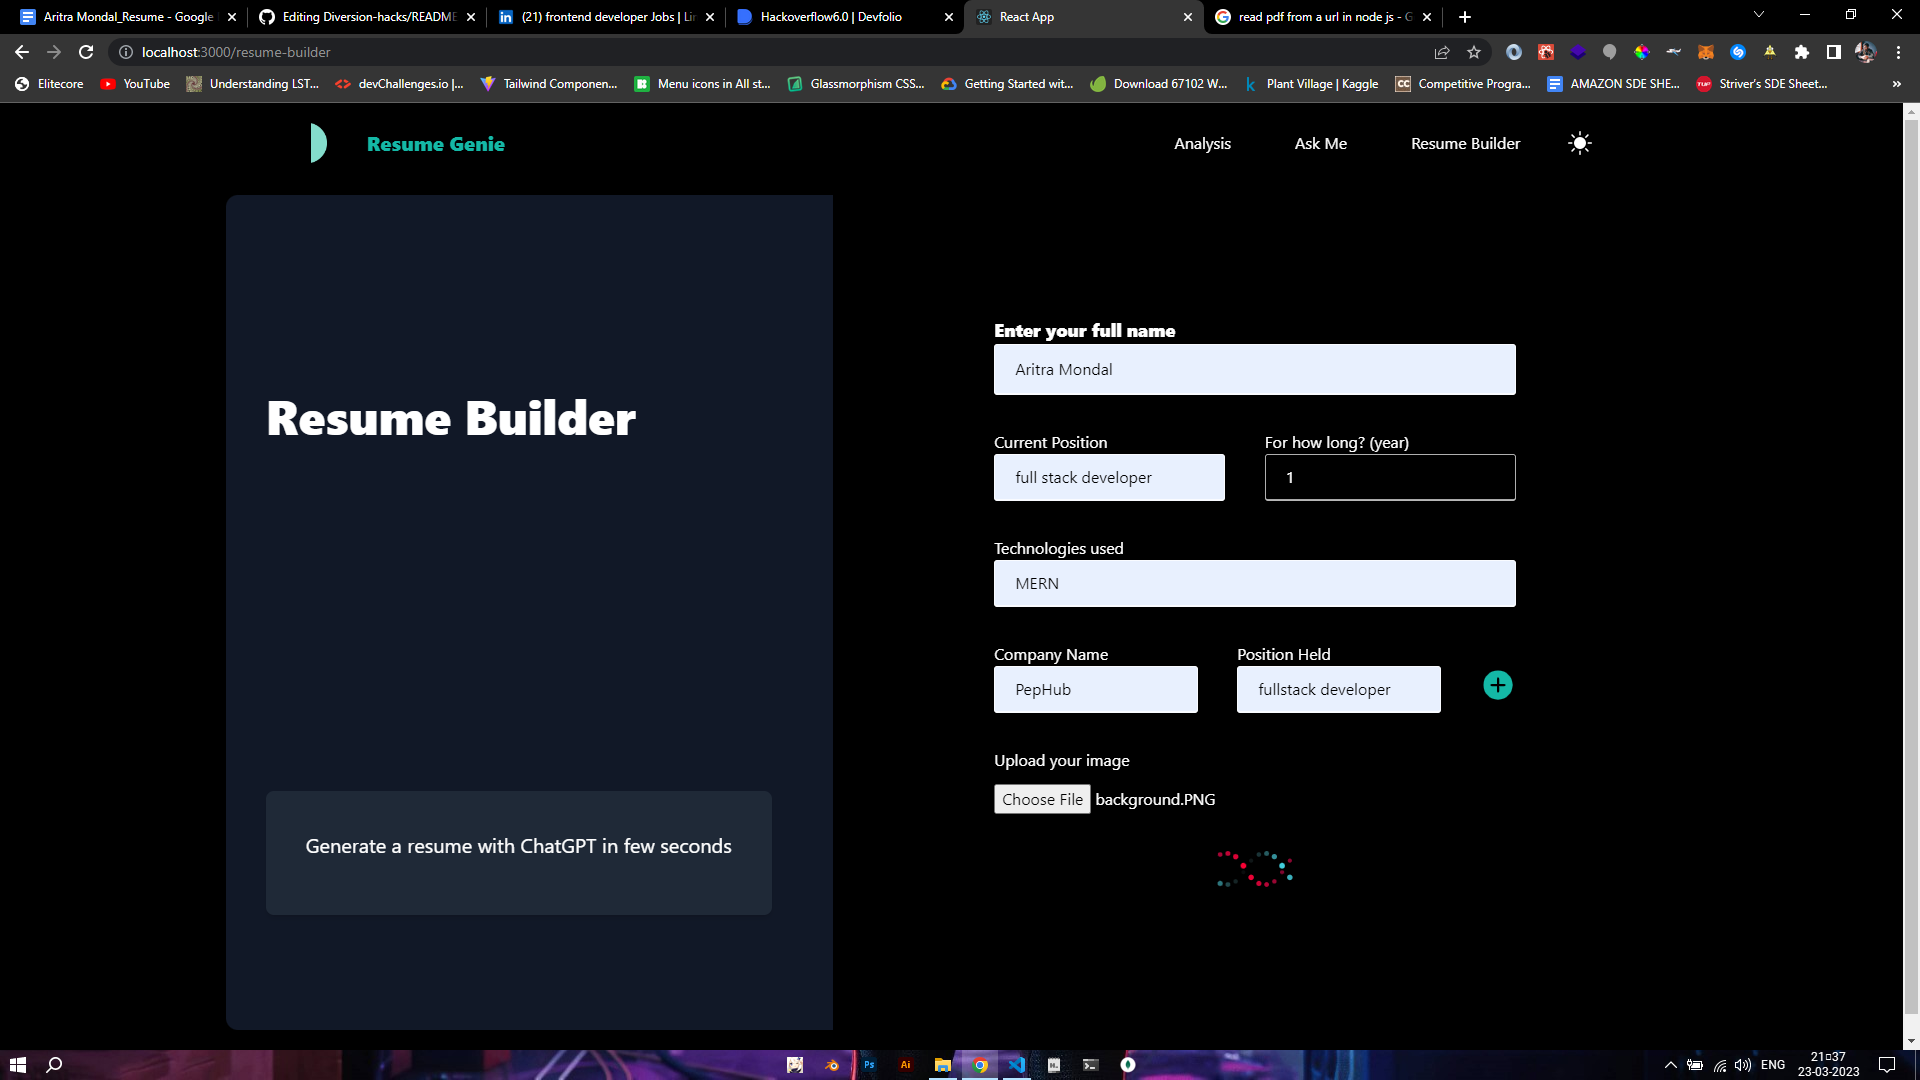Viewport: 1920px width, 1080px height.
Task: Open the Shazam extension icon
Action: pos(1738,52)
